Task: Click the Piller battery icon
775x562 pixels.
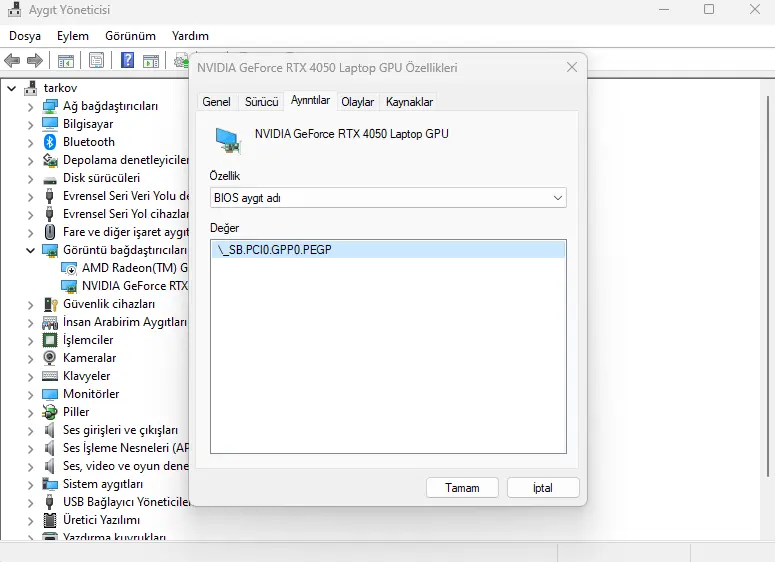Action: [50, 412]
